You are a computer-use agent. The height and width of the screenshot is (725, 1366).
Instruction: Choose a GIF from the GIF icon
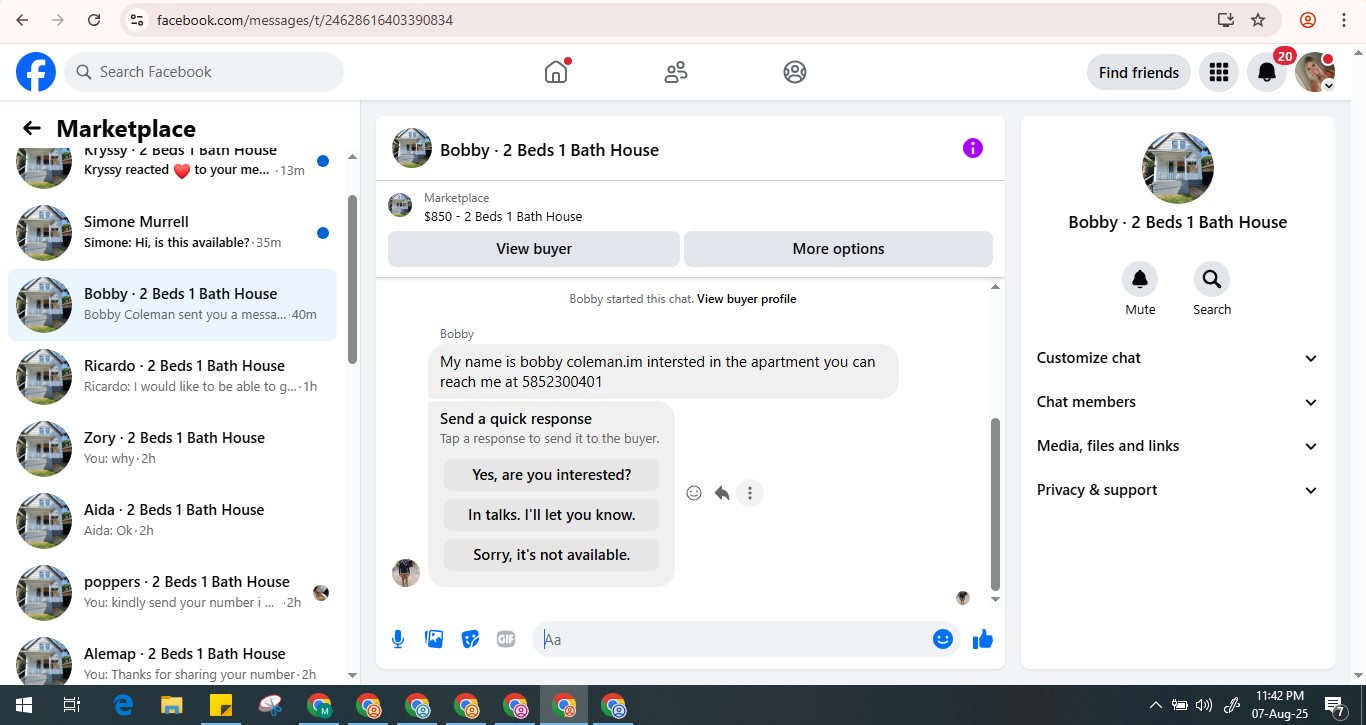(x=506, y=639)
